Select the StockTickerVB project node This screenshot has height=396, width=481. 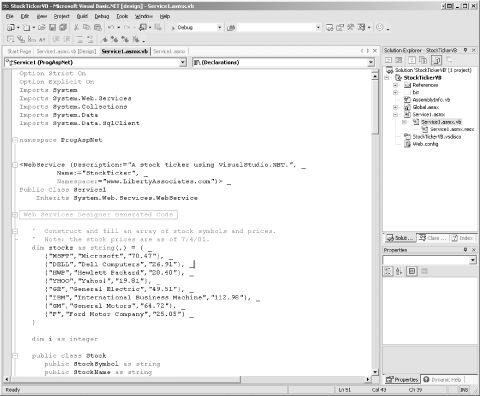coord(423,78)
